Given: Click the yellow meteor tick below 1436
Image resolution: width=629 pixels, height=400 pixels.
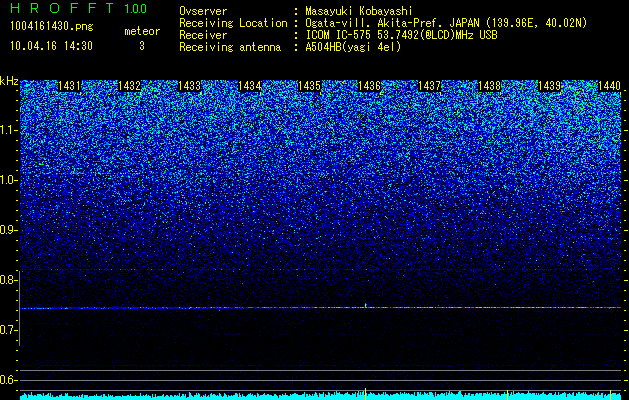Looking at the screenshot, I should 365,394.
